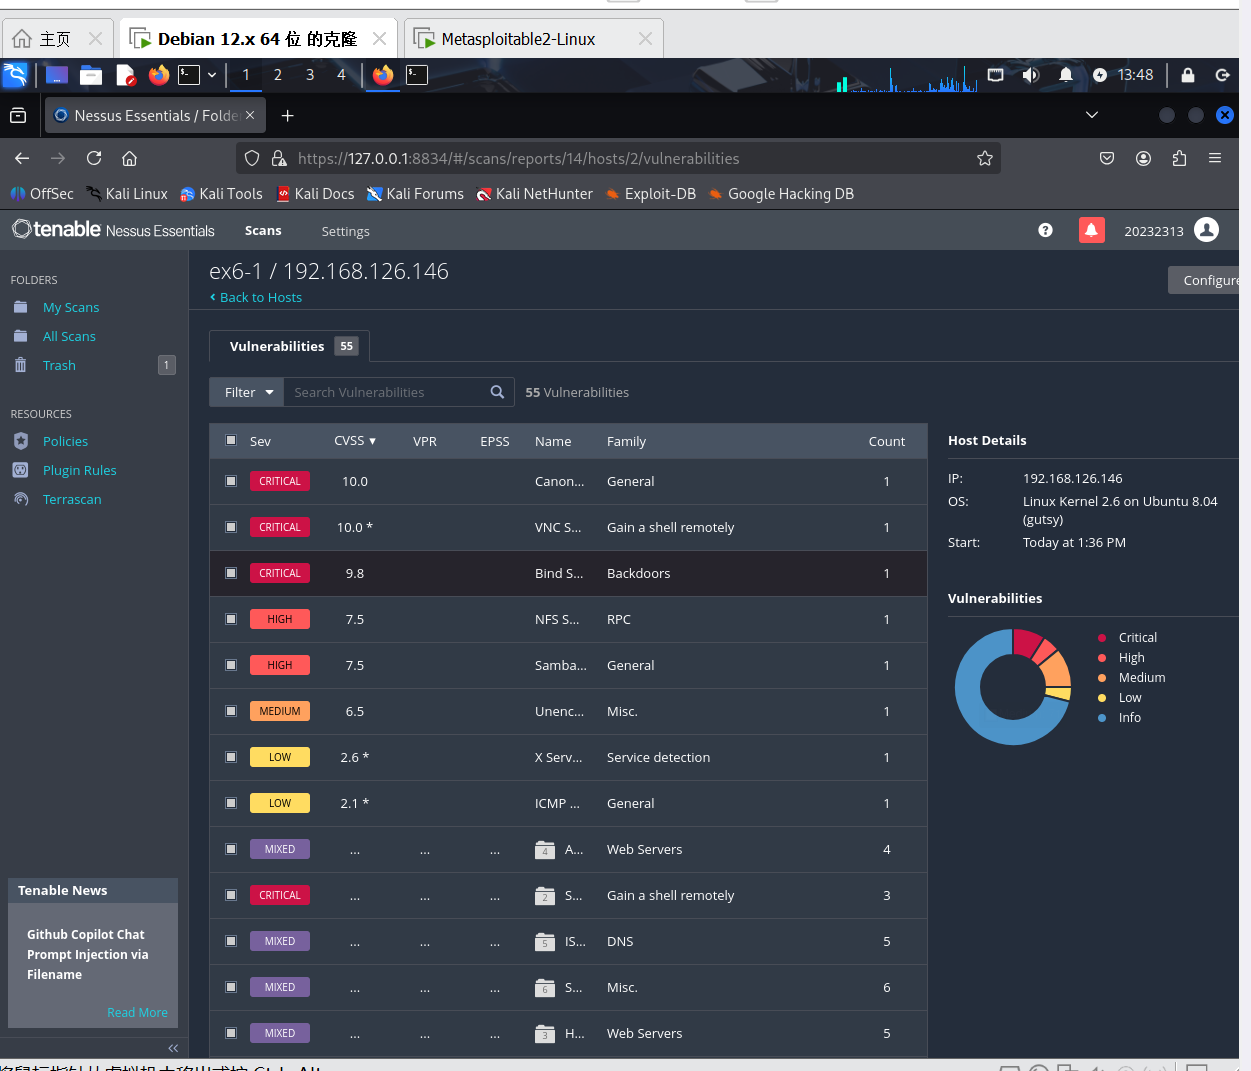Open Policies resource link
This screenshot has width=1251, height=1071.
65,441
